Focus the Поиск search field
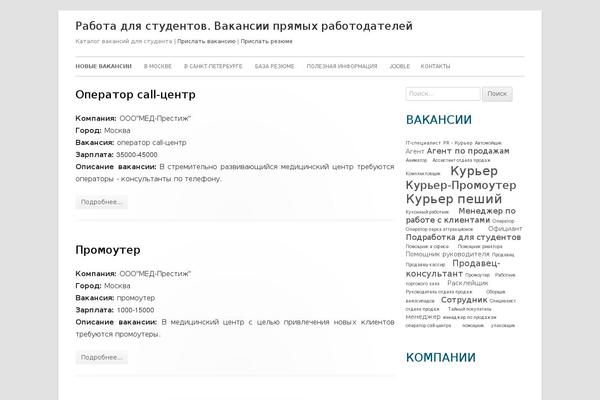 (x=443, y=94)
